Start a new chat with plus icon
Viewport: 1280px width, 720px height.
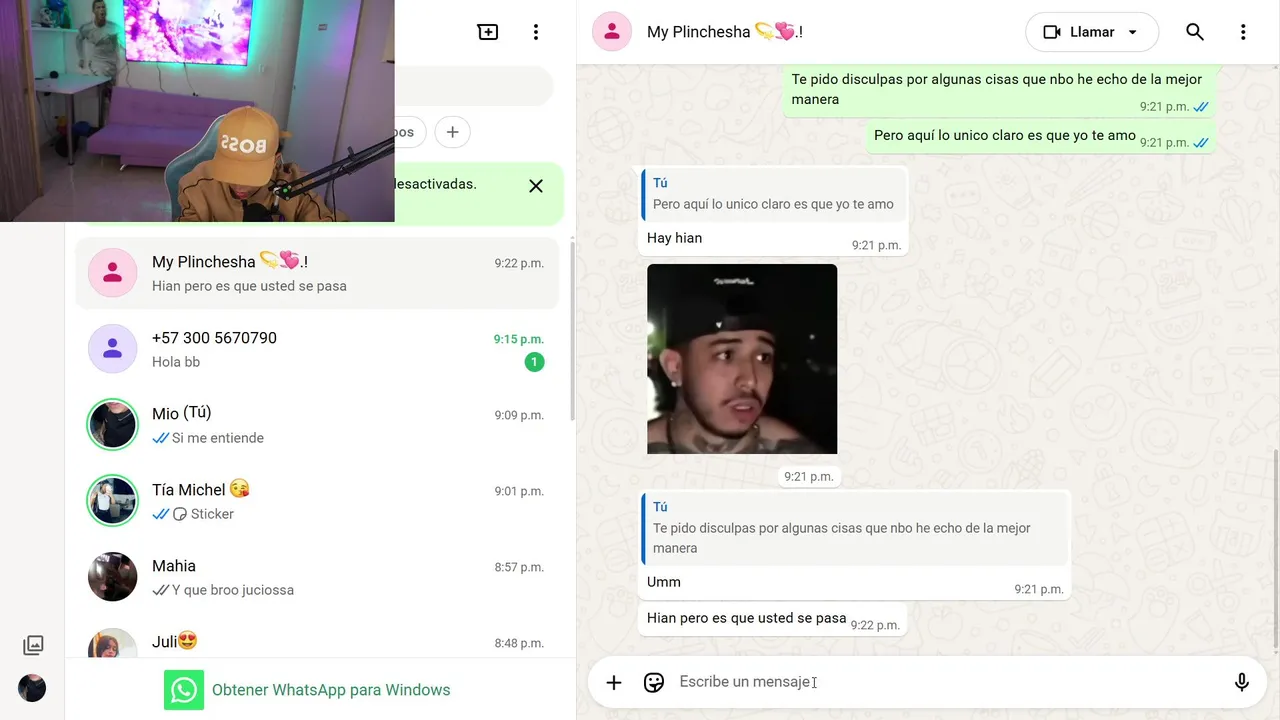coord(488,32)
